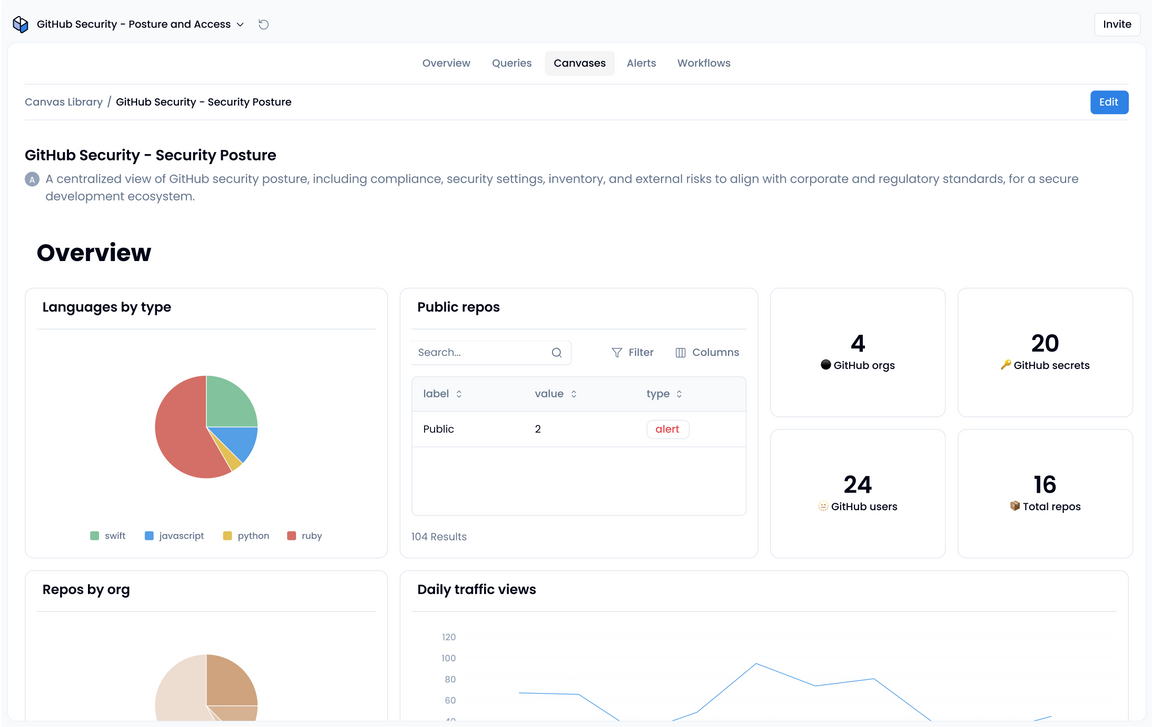
Task: Click the Search input in Public repos
Action: 491,352
